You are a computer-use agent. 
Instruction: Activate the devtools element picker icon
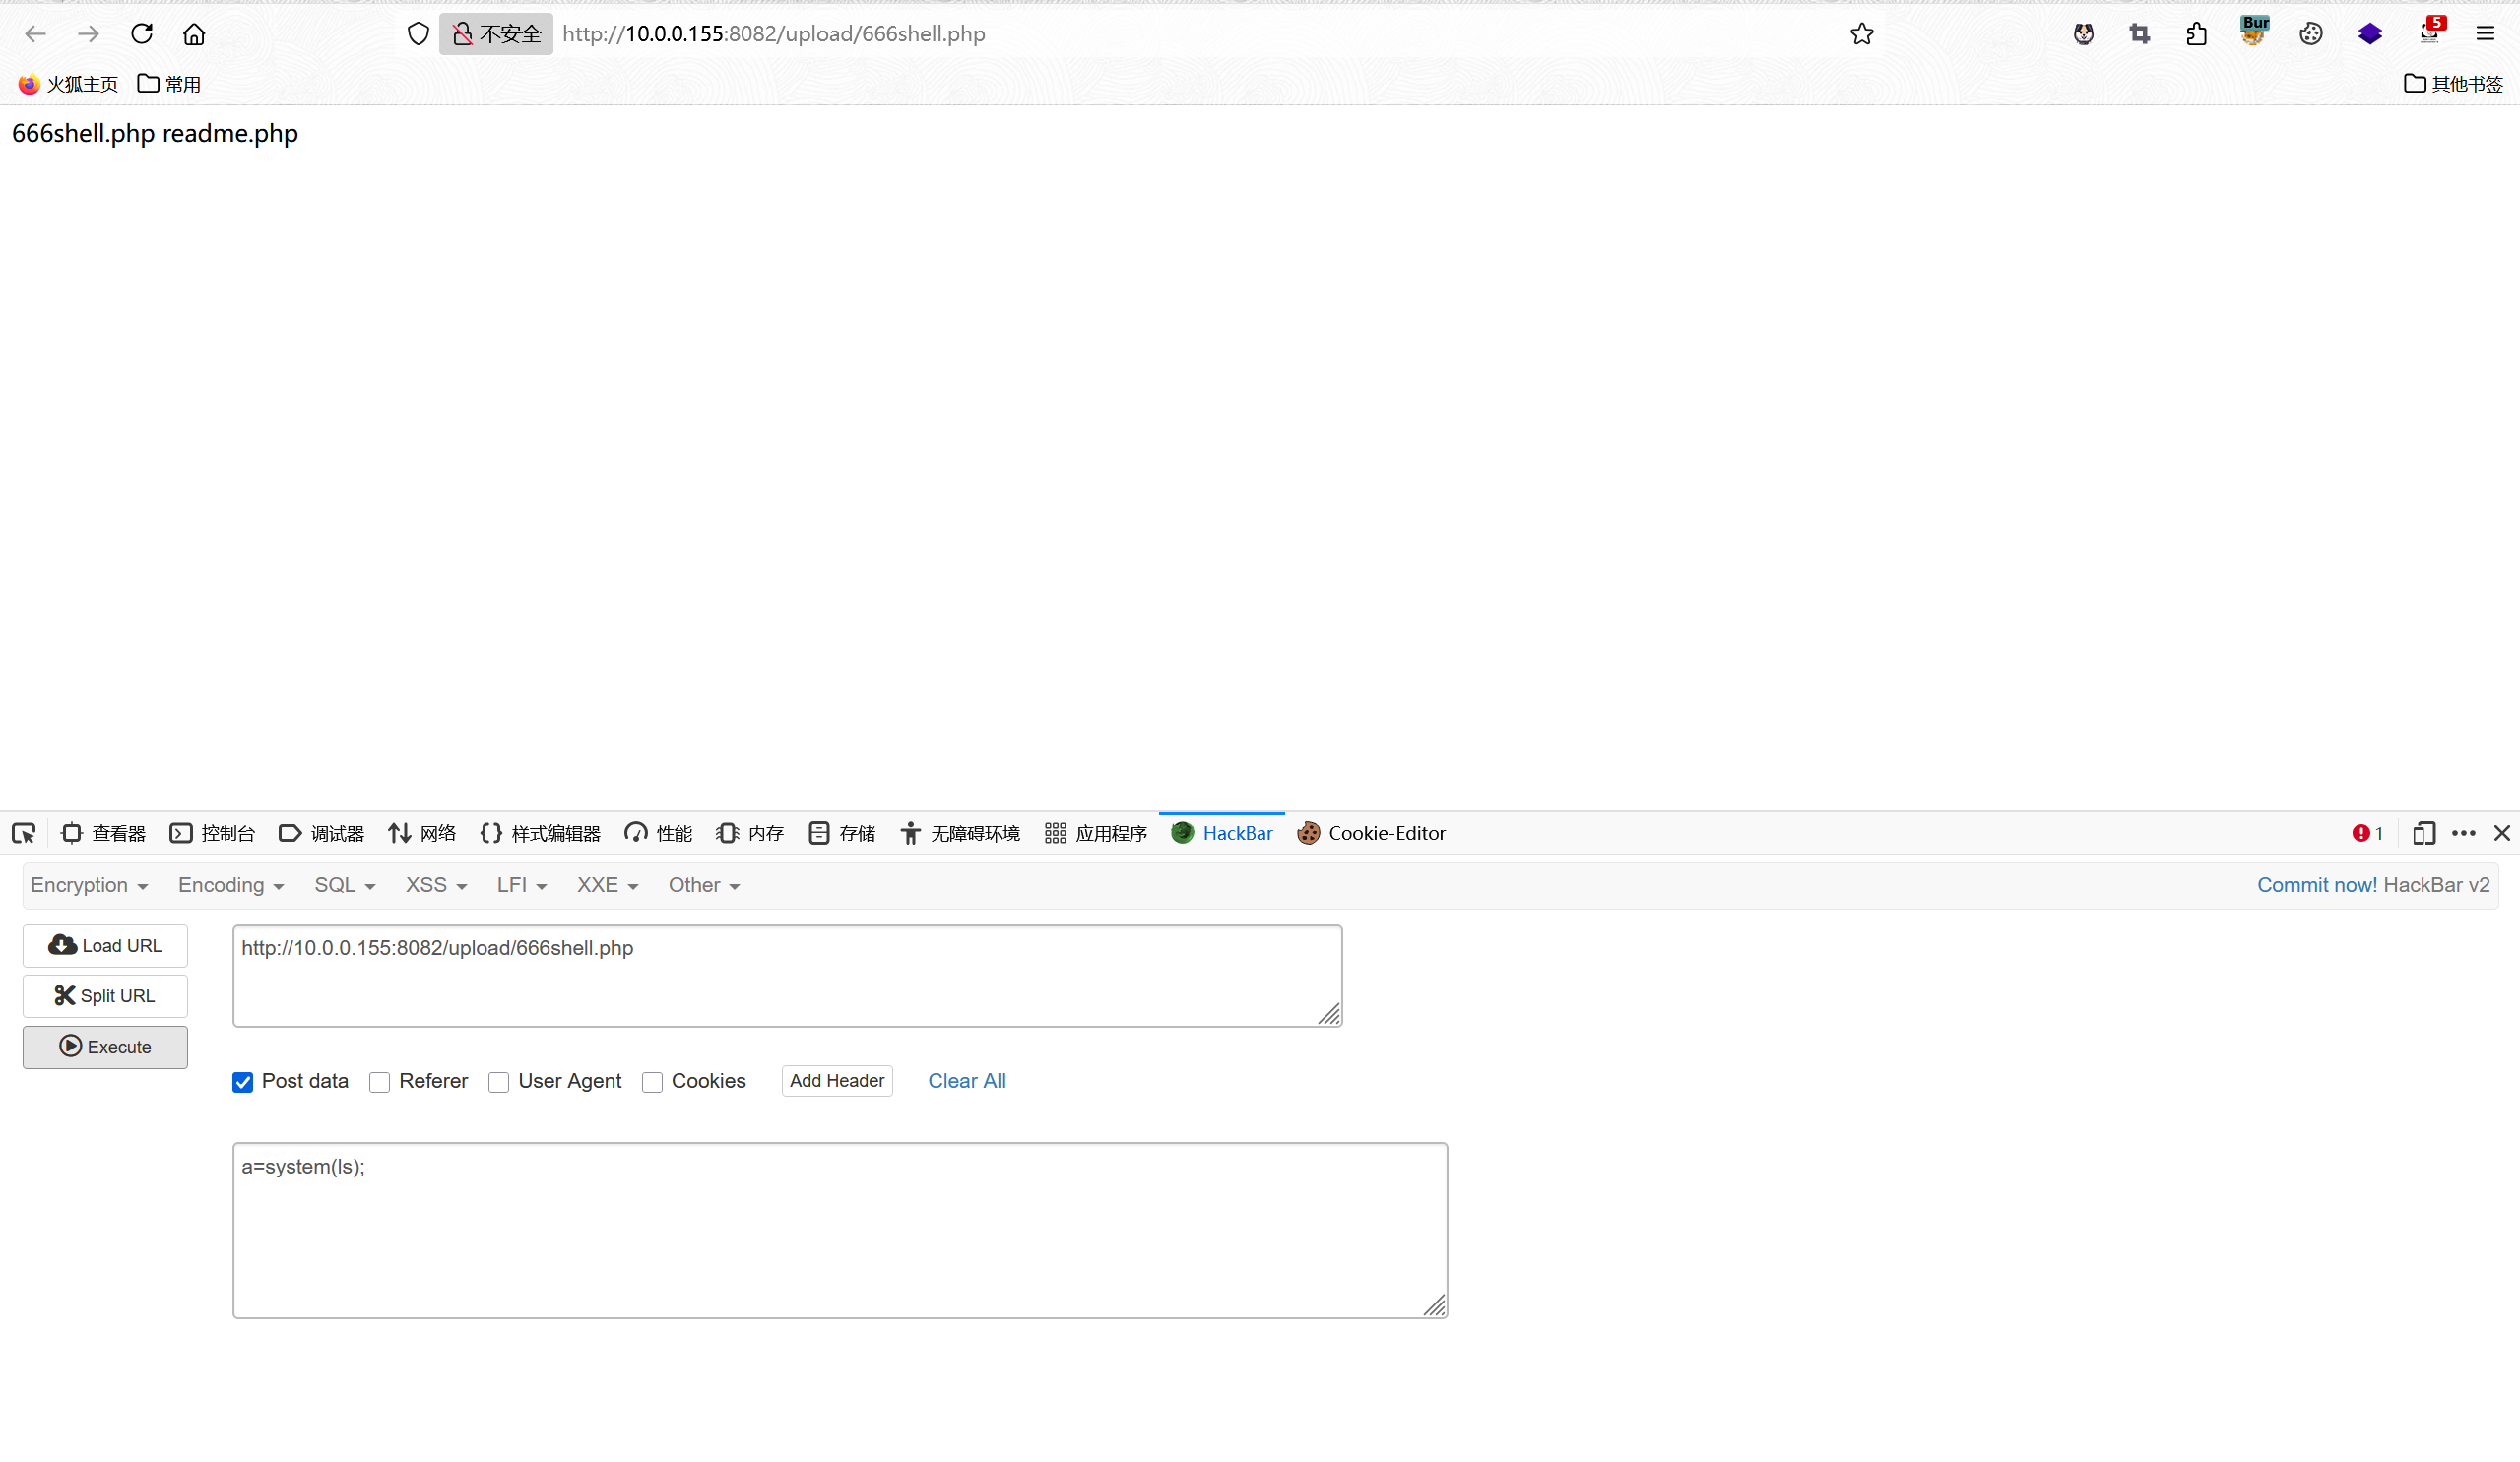coord(24,833)
